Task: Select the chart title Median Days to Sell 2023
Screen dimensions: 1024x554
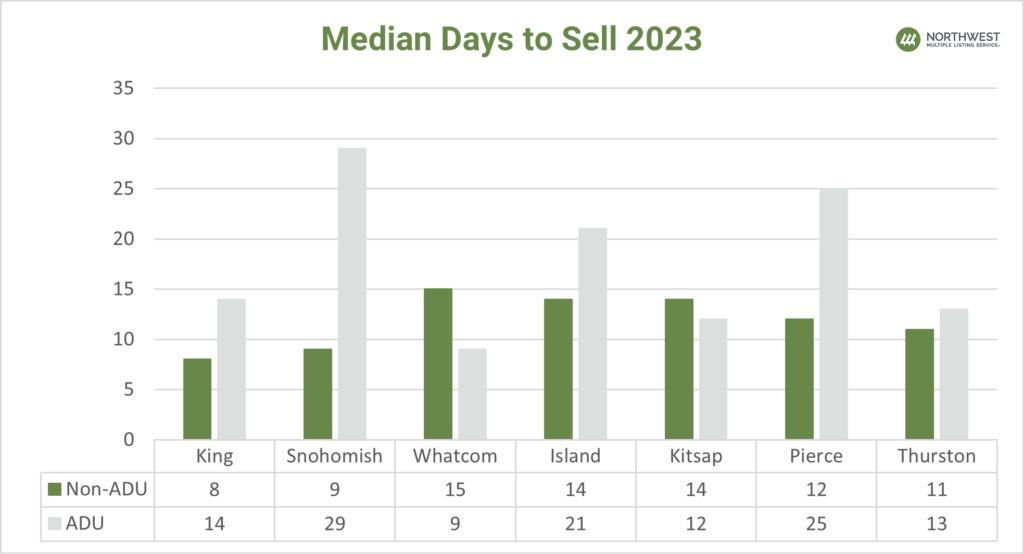Action: pos(511,39)
